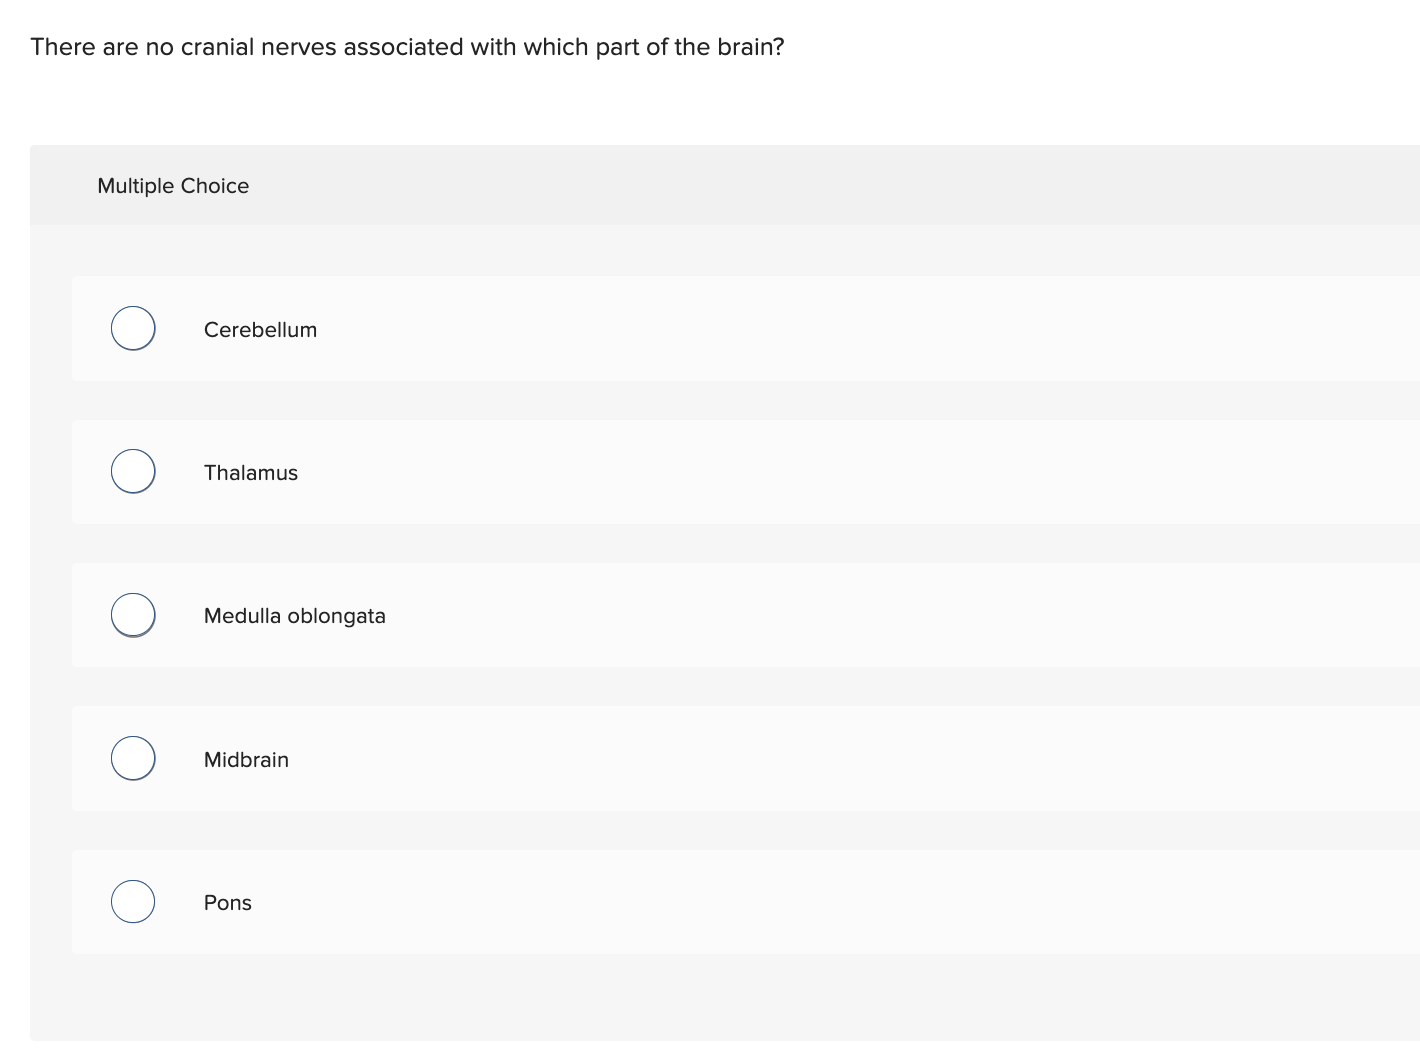
Task: Click the first answer option row
Action: [700, 328]
